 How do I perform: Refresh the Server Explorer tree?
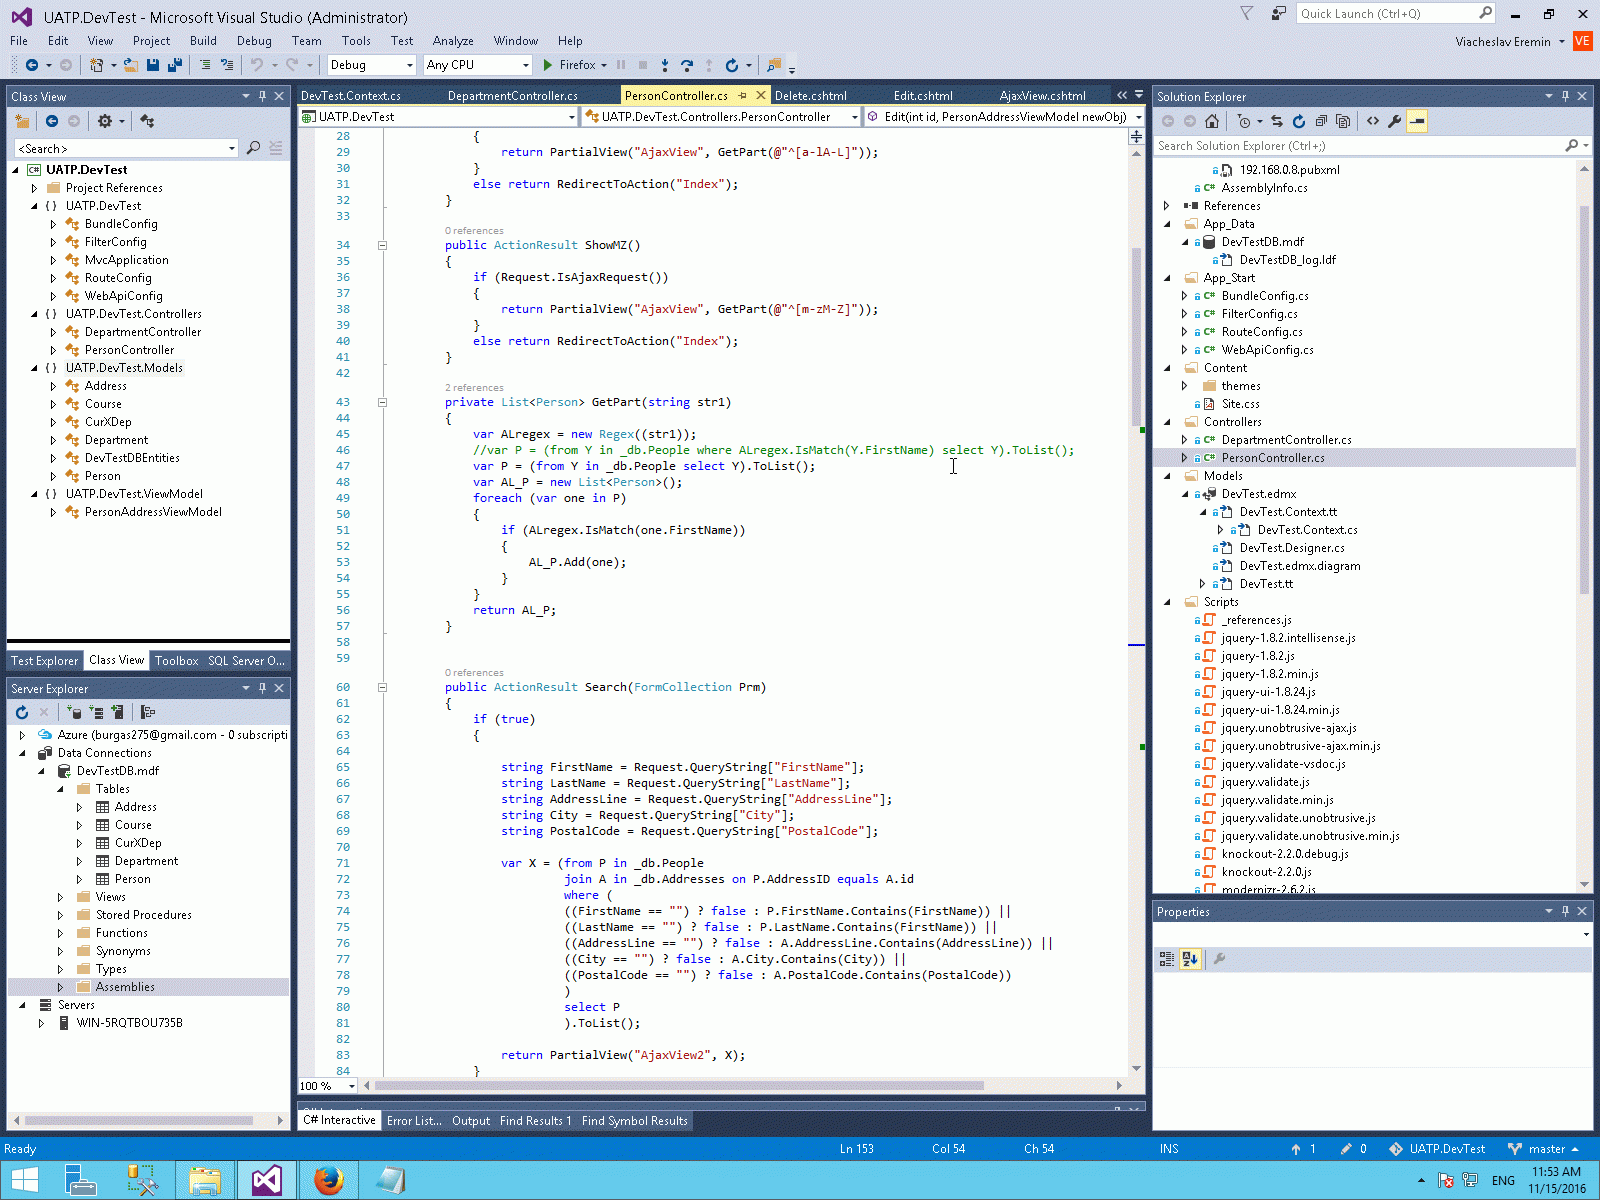[x=22, y=712]
